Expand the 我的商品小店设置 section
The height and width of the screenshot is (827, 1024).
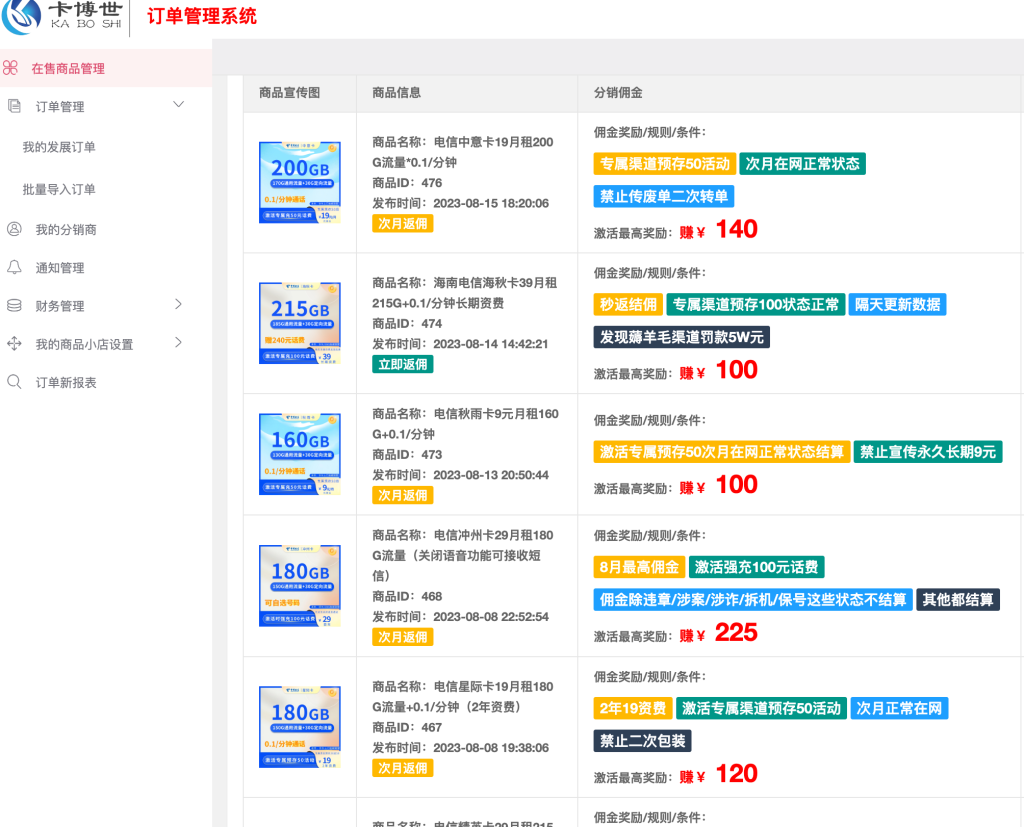click(178, 345)
